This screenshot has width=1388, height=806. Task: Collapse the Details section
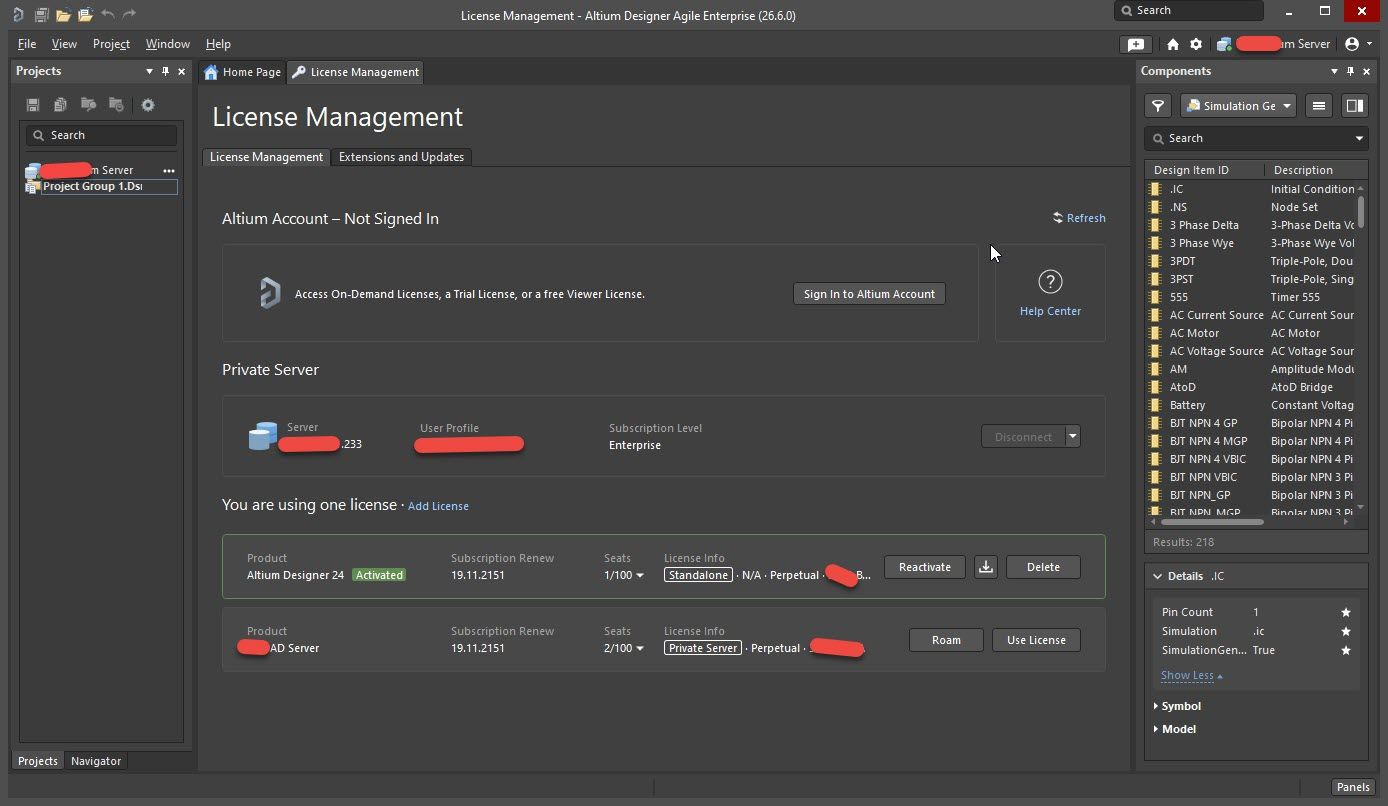click(1158, 576)
